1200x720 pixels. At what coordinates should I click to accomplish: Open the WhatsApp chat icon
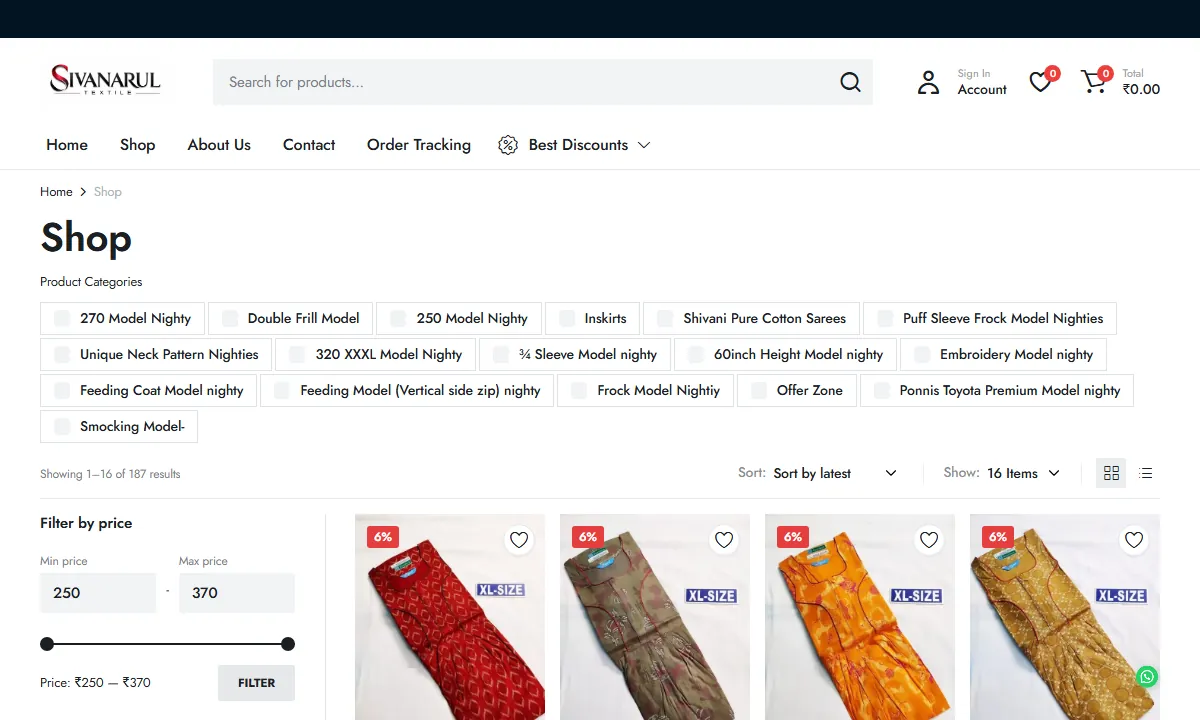coord(1147,677)
